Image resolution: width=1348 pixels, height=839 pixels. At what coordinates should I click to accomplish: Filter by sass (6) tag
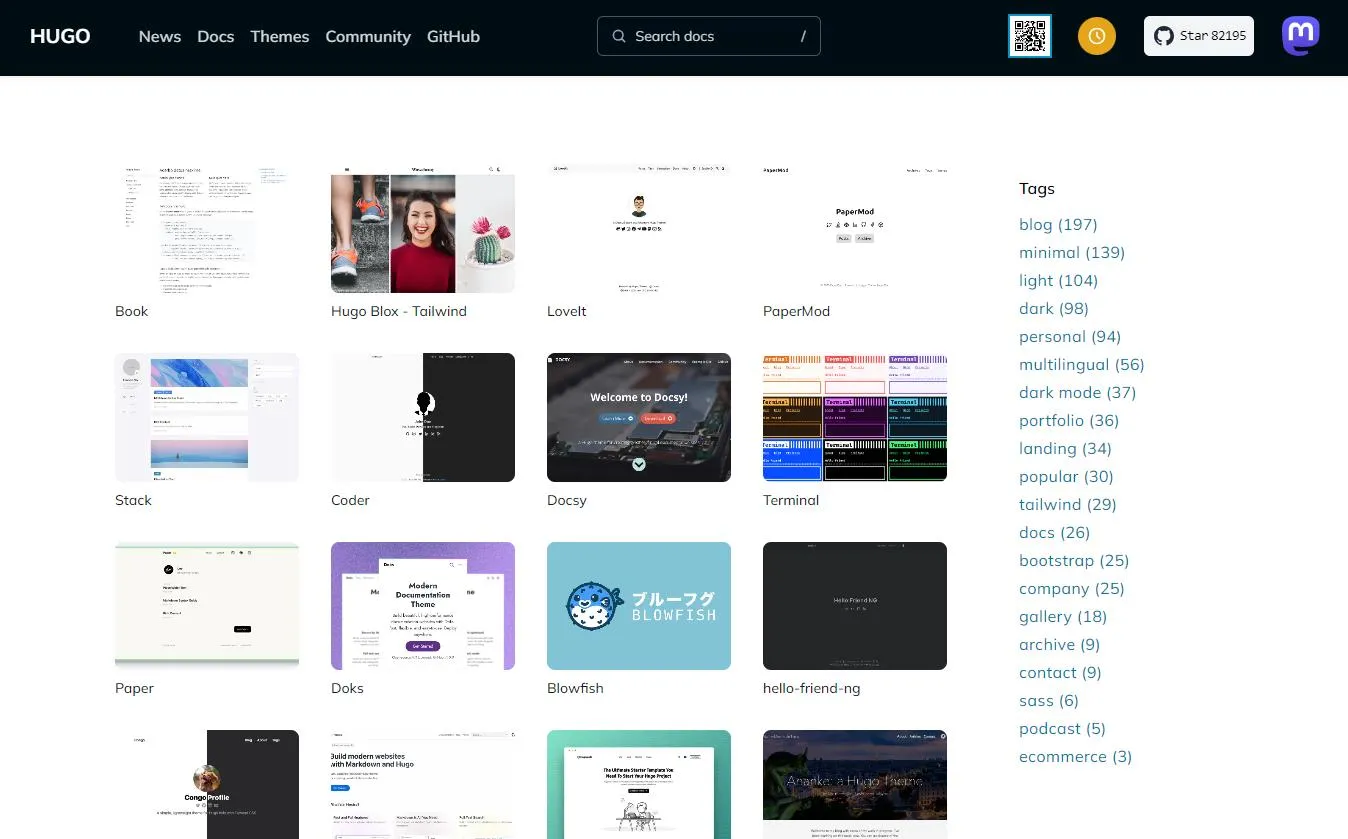(1049, 700)
